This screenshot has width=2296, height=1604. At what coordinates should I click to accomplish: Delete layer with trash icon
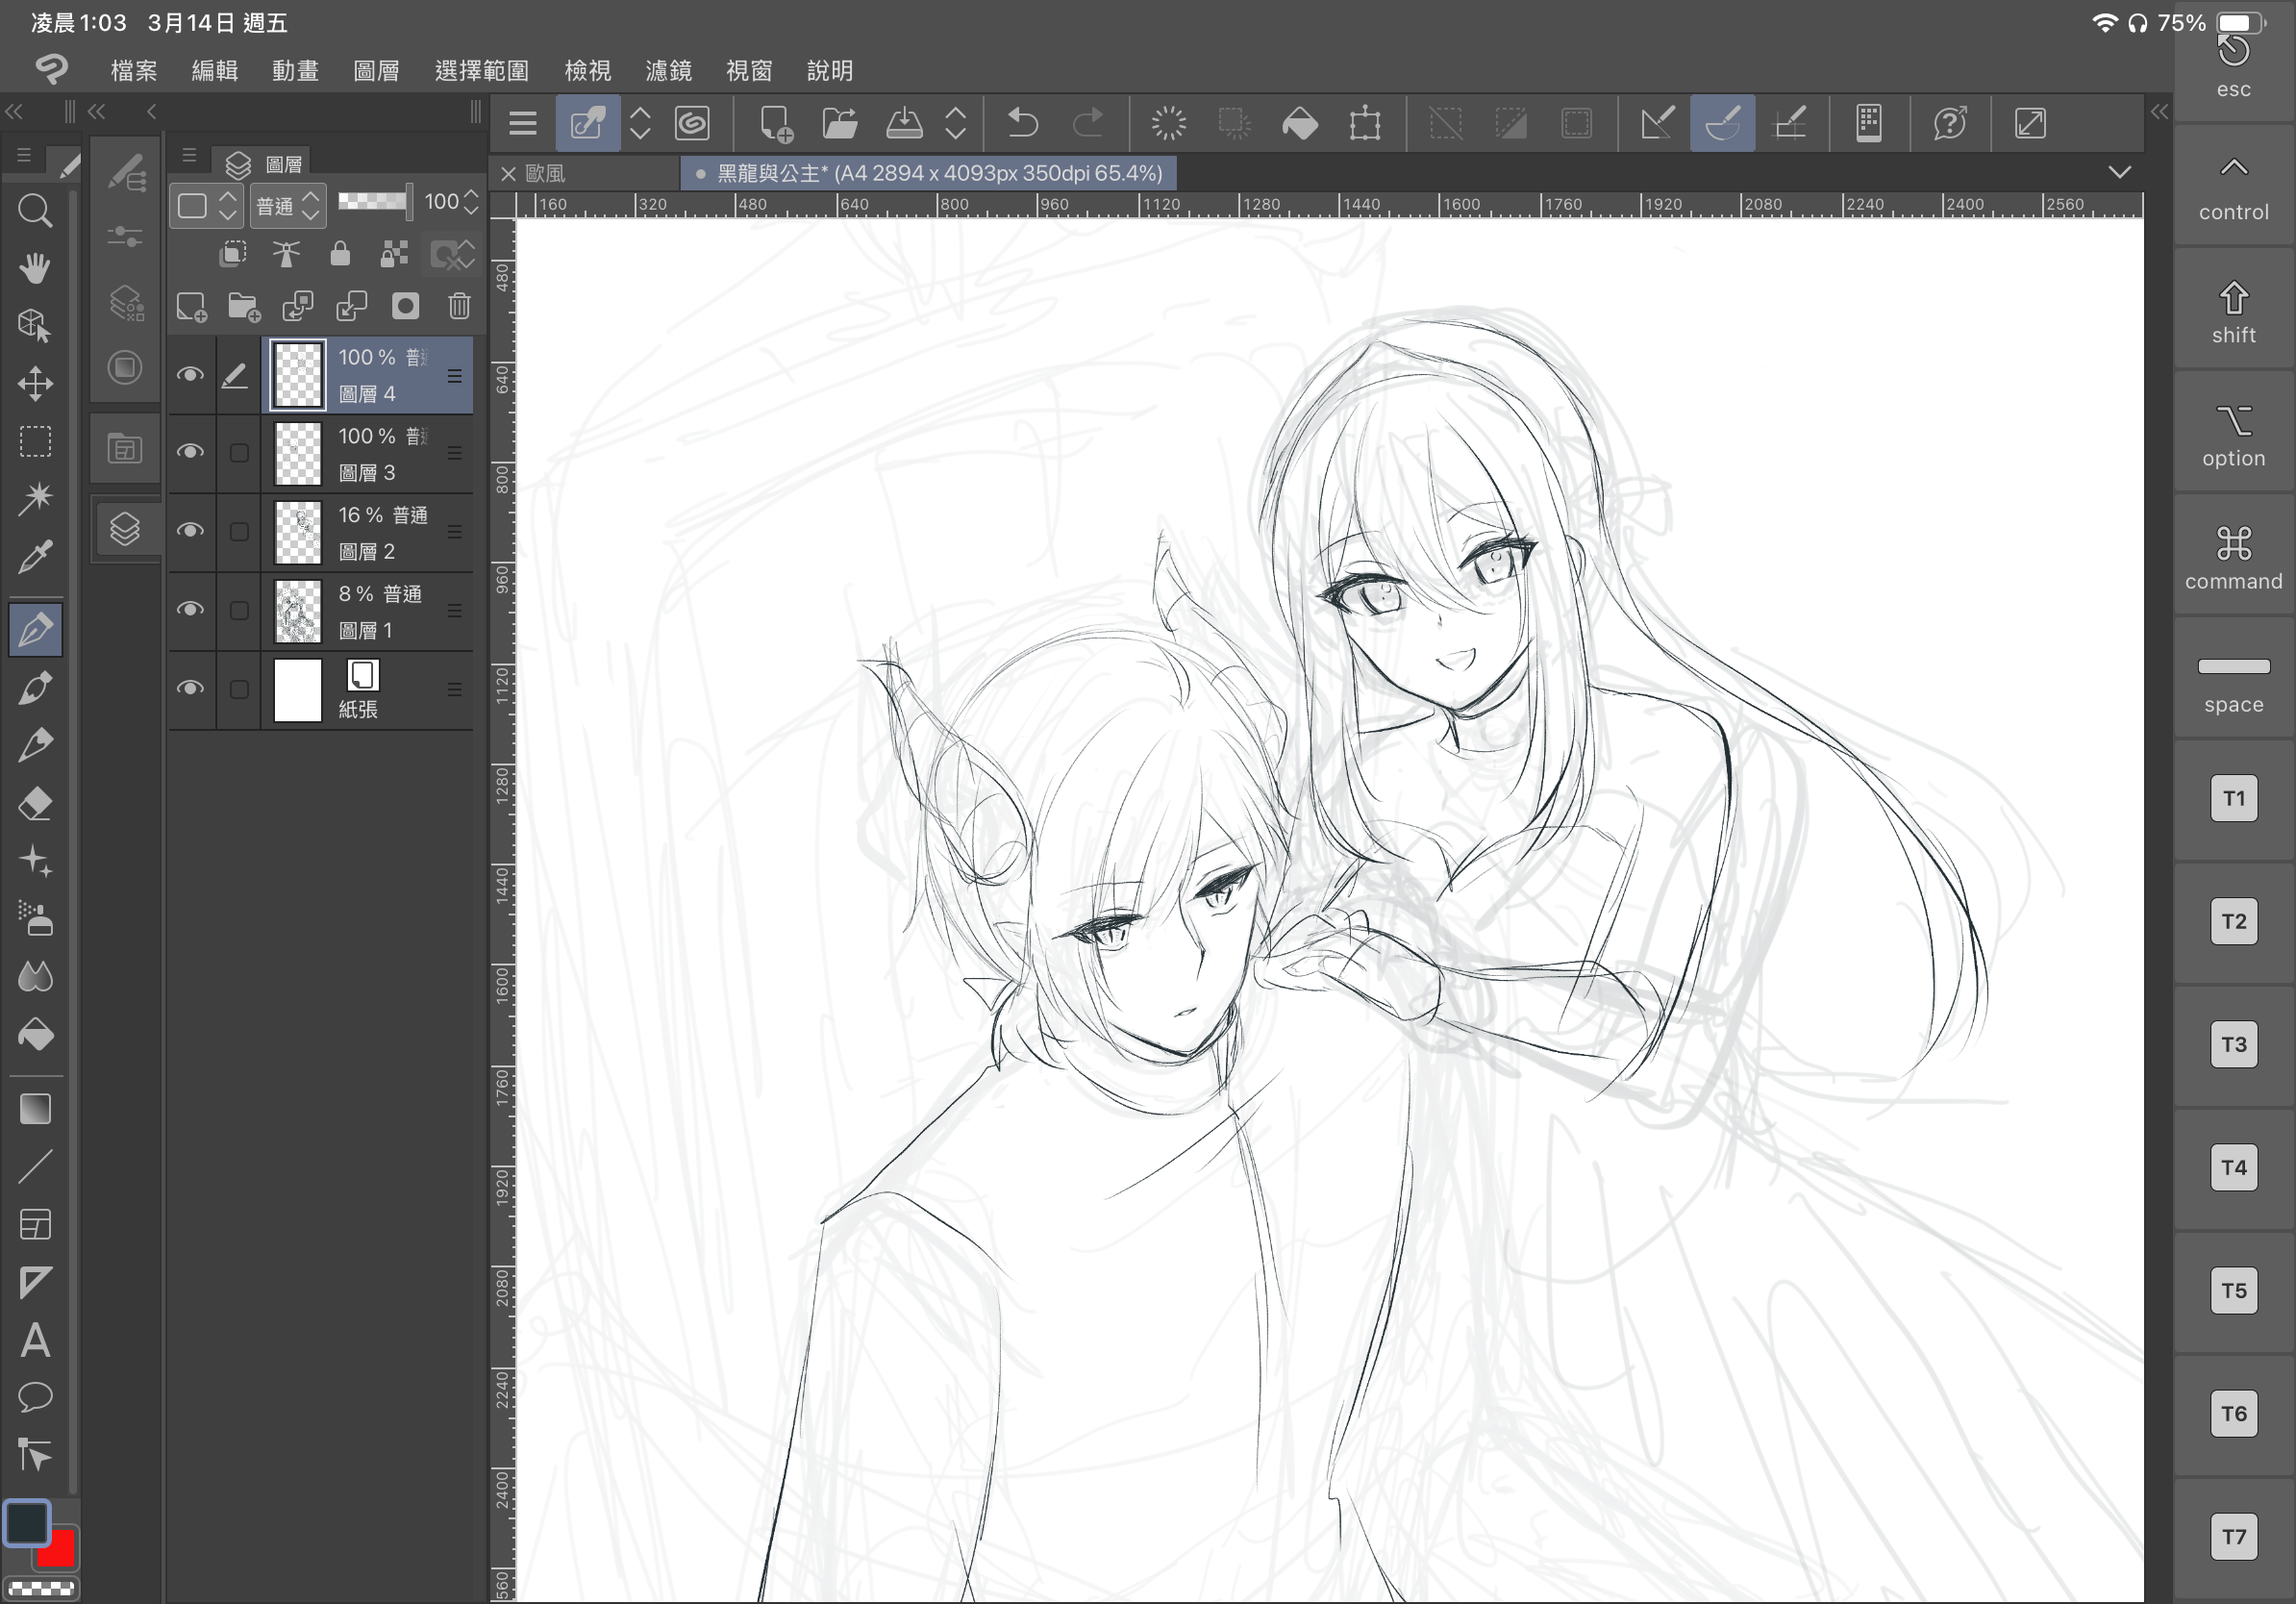(459, 306)
